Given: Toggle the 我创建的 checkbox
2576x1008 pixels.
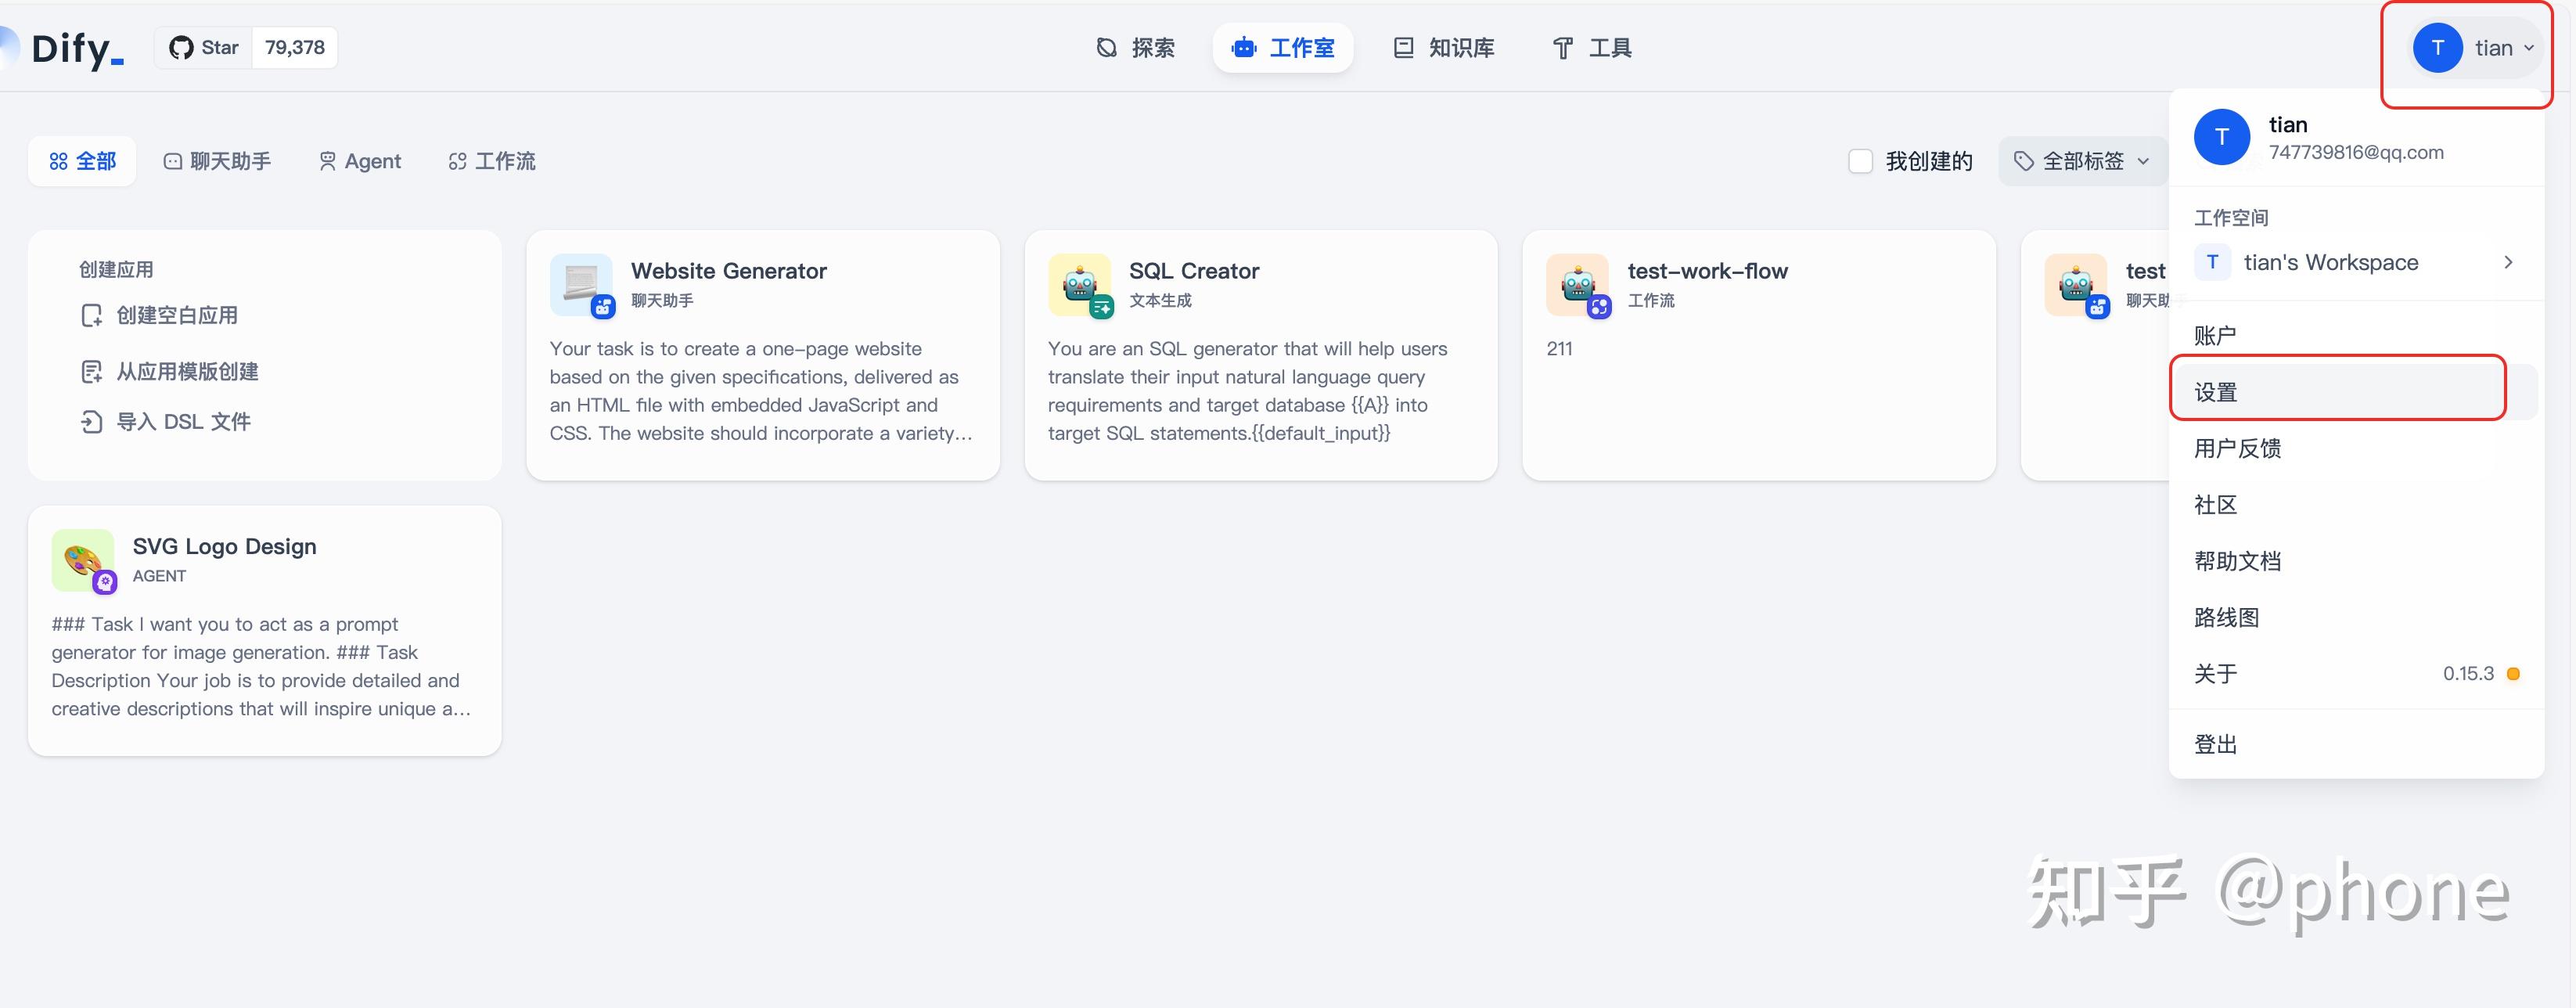Looking at the screenshot, I should 1860,161.
